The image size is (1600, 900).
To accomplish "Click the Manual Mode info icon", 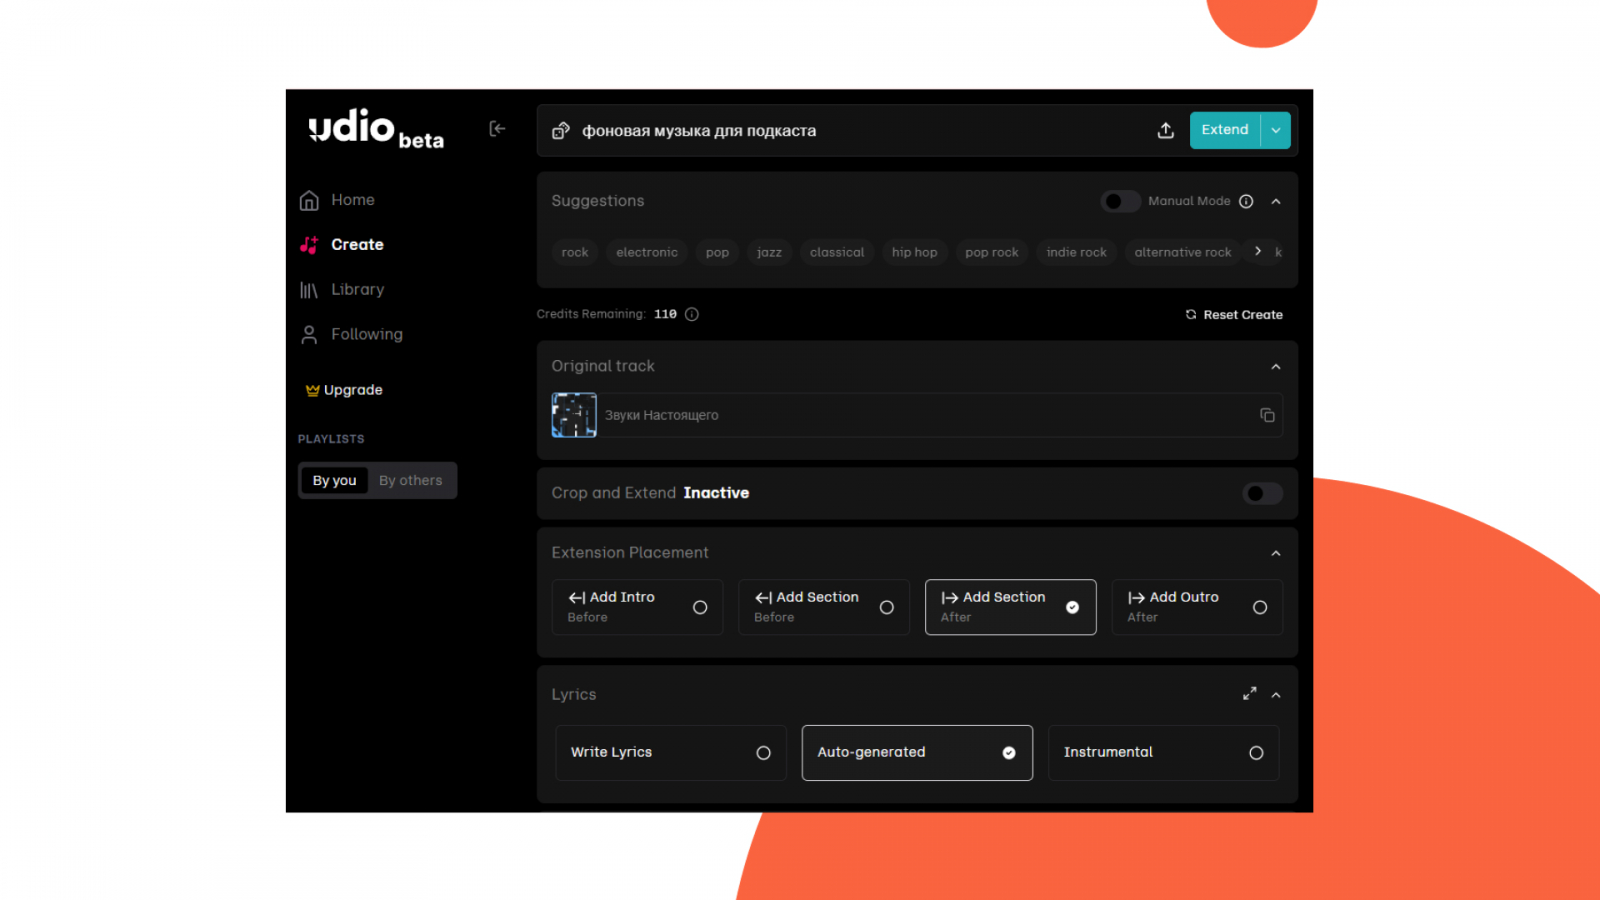I will (1246, 202).
